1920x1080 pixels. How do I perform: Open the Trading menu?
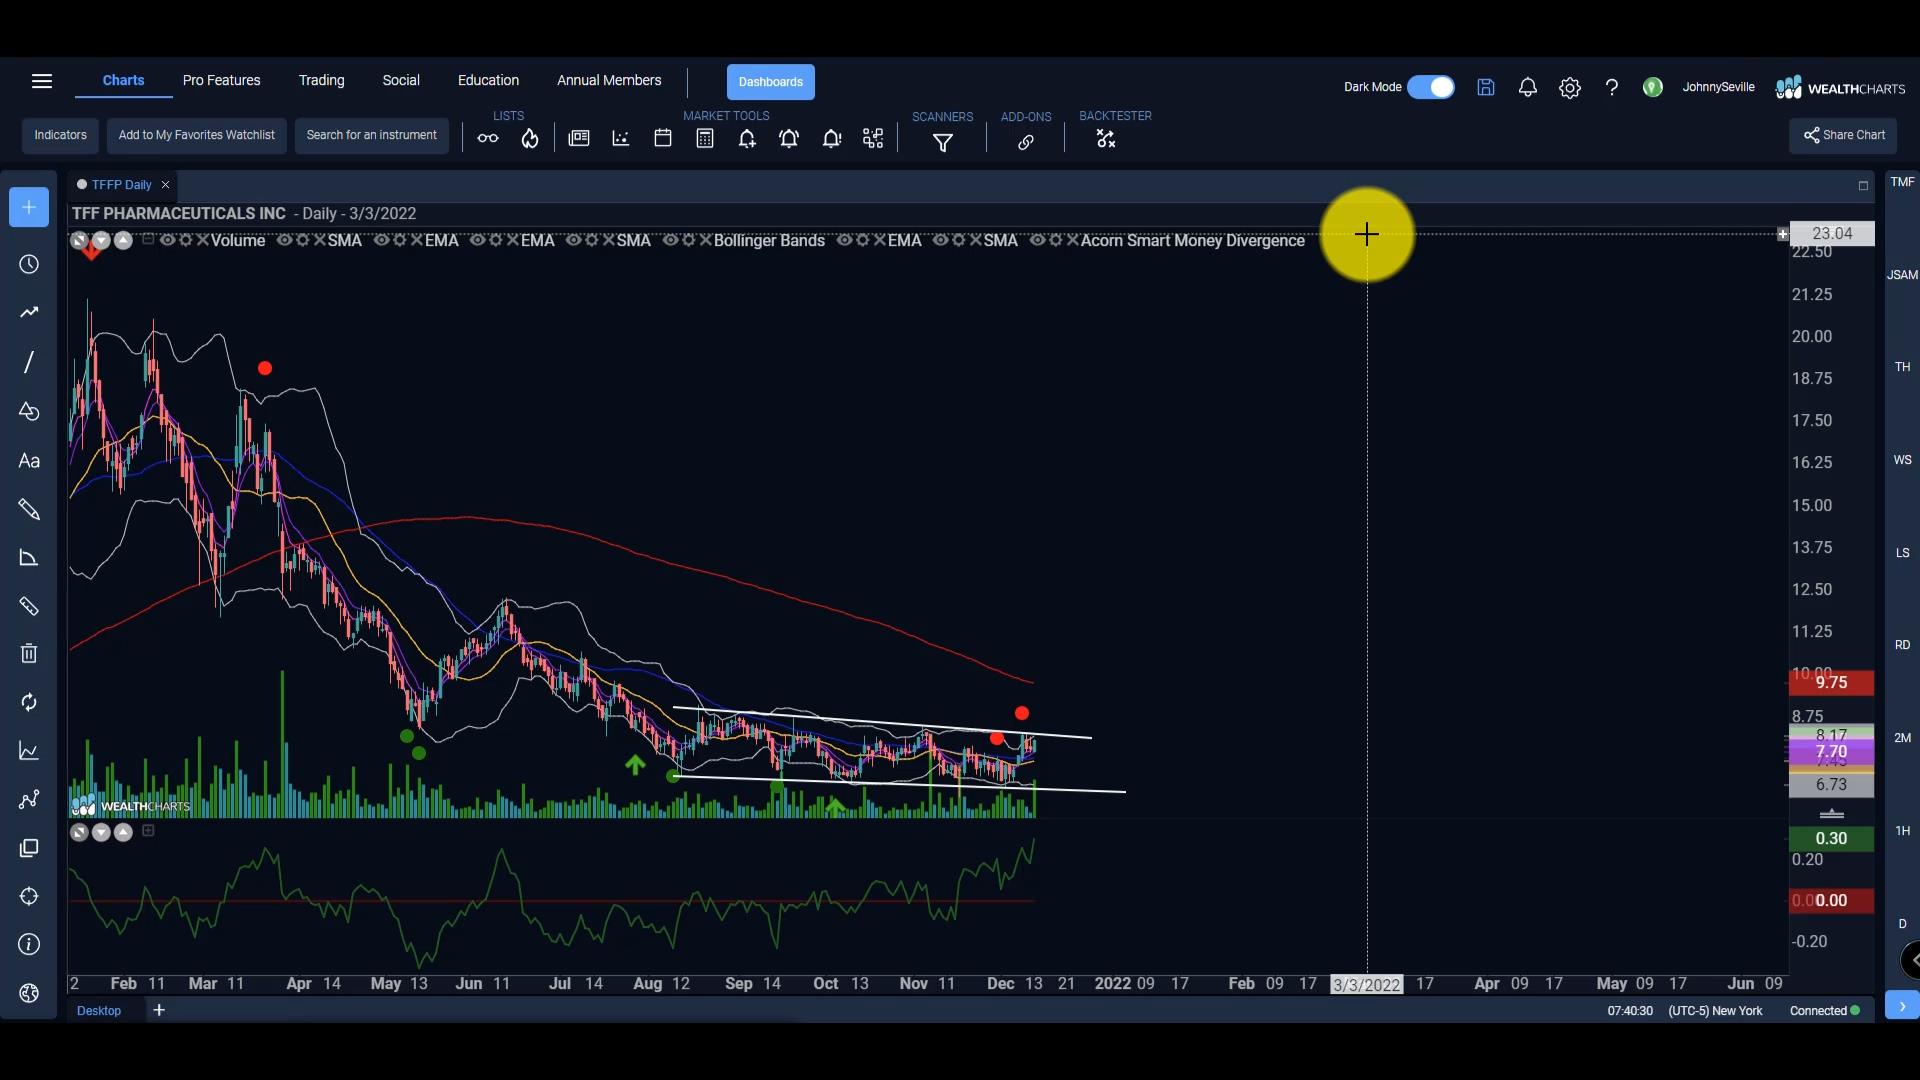coord(322,80)
